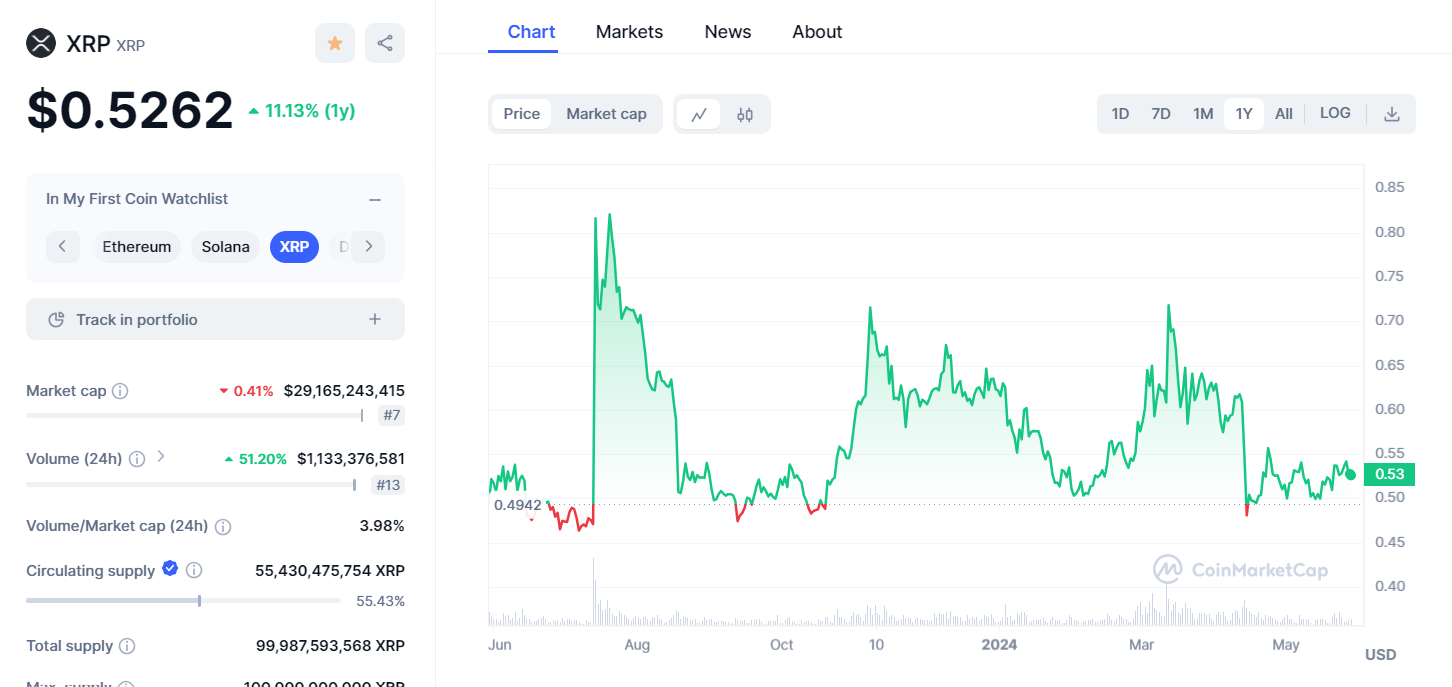Click the 11.13% (1y) change label

click(302, 111)
